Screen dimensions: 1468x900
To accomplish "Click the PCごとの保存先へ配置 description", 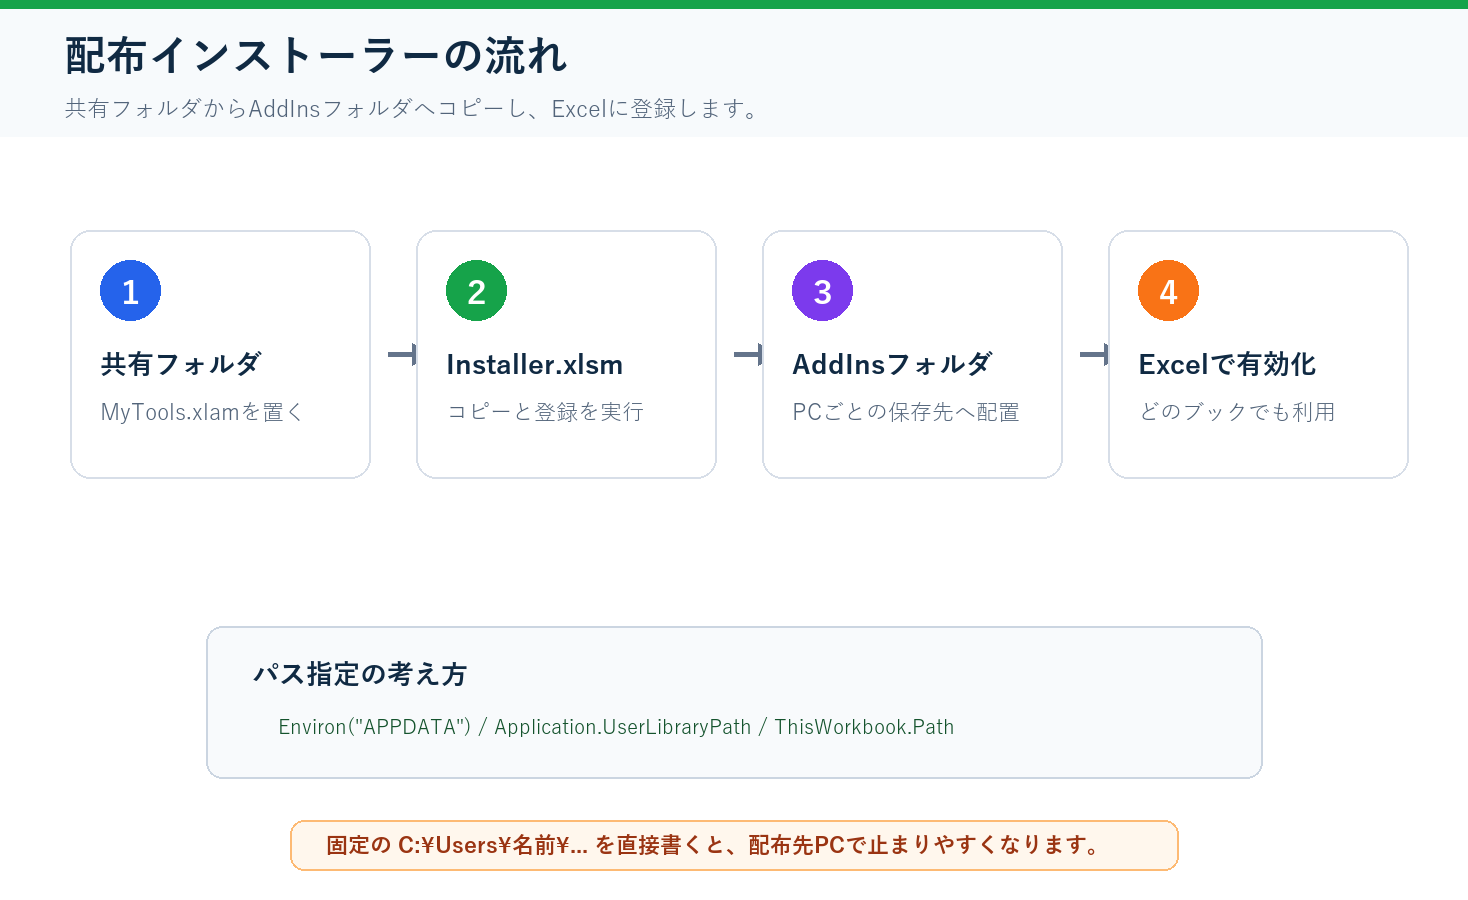I will tap(906, 412).
